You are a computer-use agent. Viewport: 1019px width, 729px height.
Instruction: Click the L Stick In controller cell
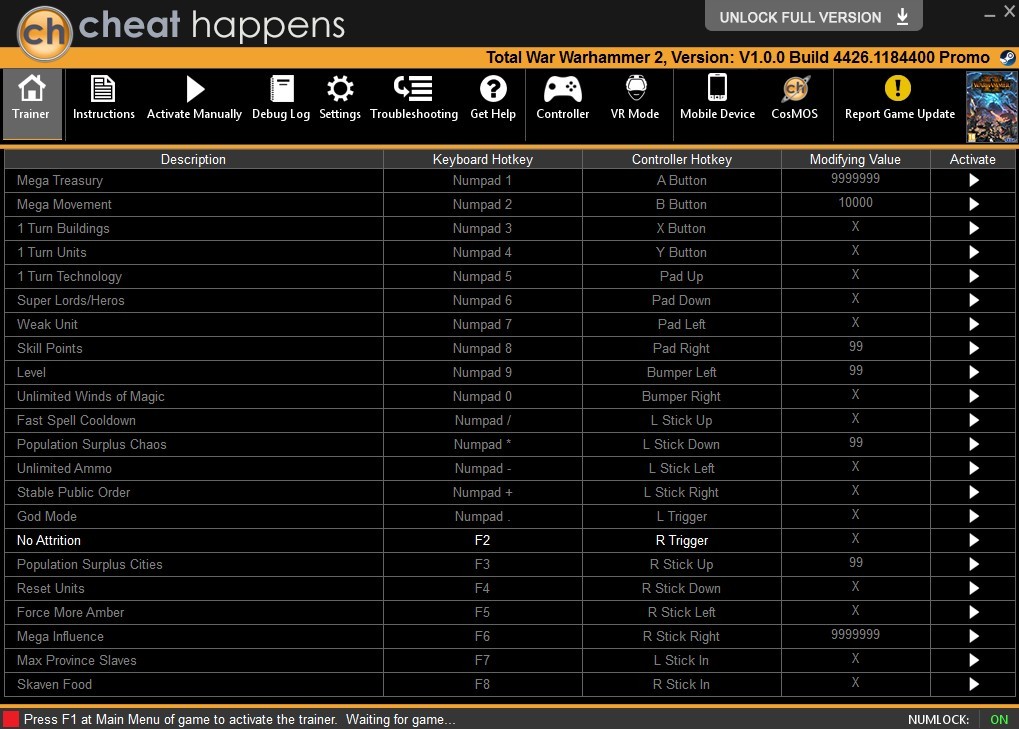click(682, 661)
